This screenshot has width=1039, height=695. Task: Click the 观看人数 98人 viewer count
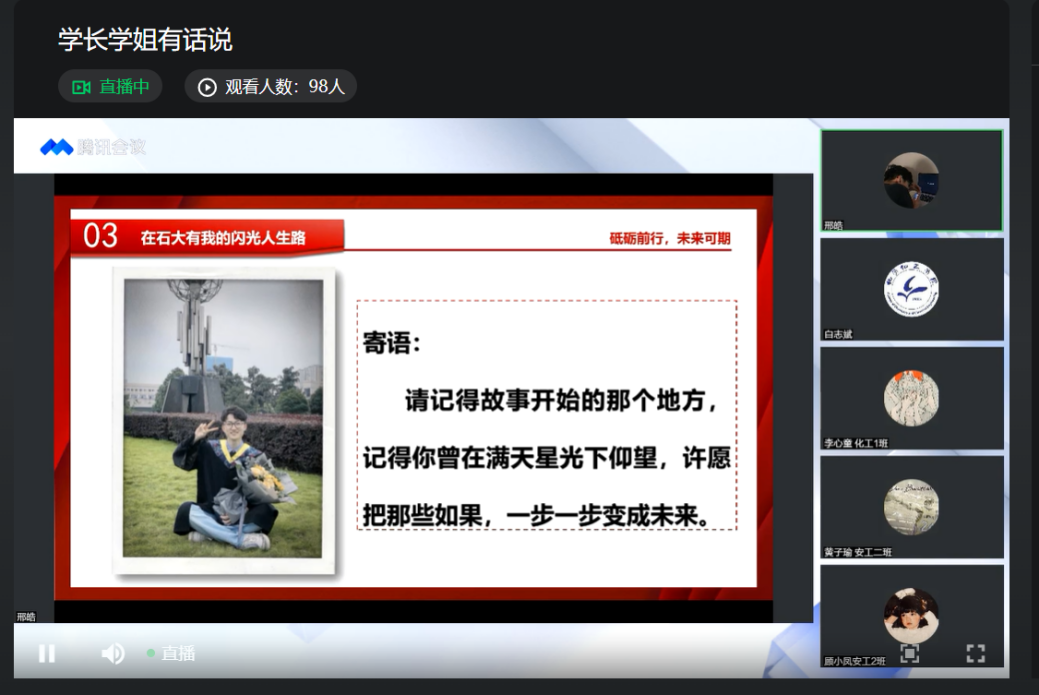(270, 86)
